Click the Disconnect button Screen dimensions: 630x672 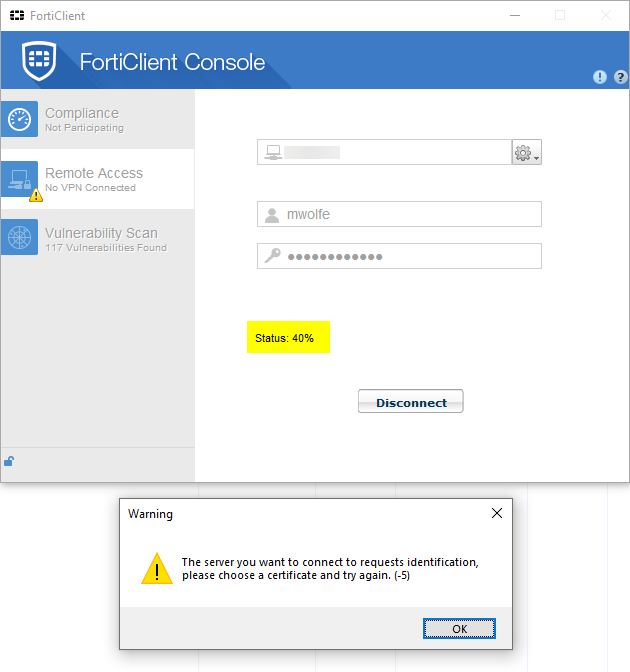click(x=411, y=402)
